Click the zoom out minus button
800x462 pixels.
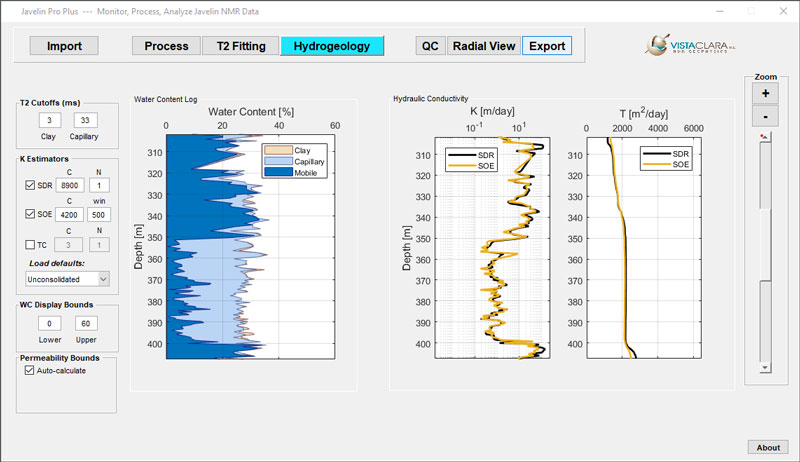pyautogui.click(x=765, y=116)
